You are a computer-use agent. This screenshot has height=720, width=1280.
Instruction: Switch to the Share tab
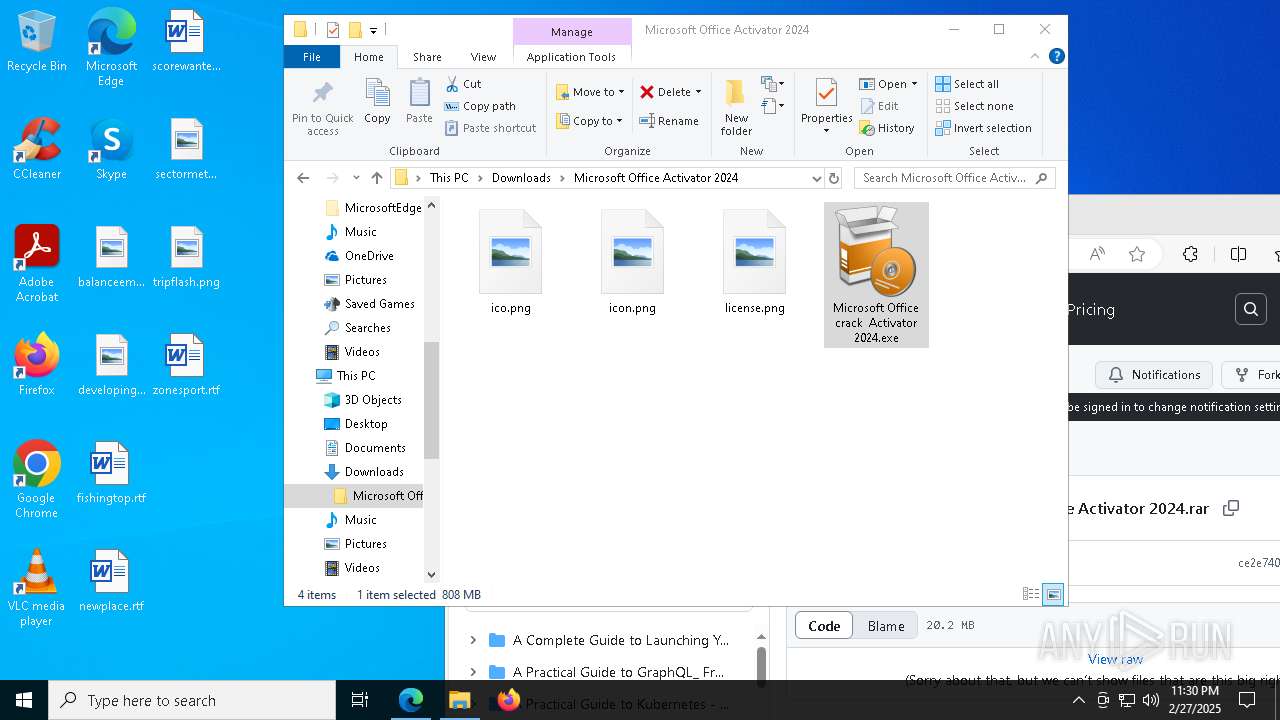(x=427, y=57)
